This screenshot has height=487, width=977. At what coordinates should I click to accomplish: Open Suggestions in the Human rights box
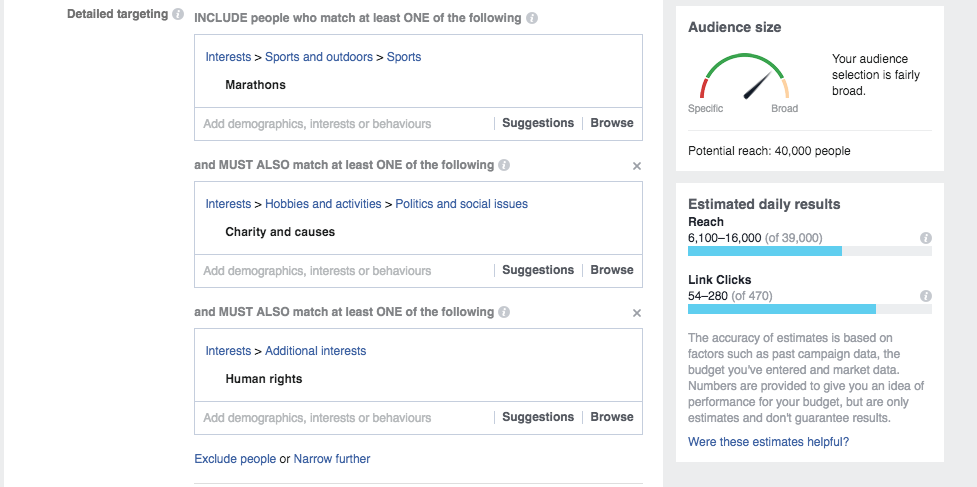tap(538, 417)
